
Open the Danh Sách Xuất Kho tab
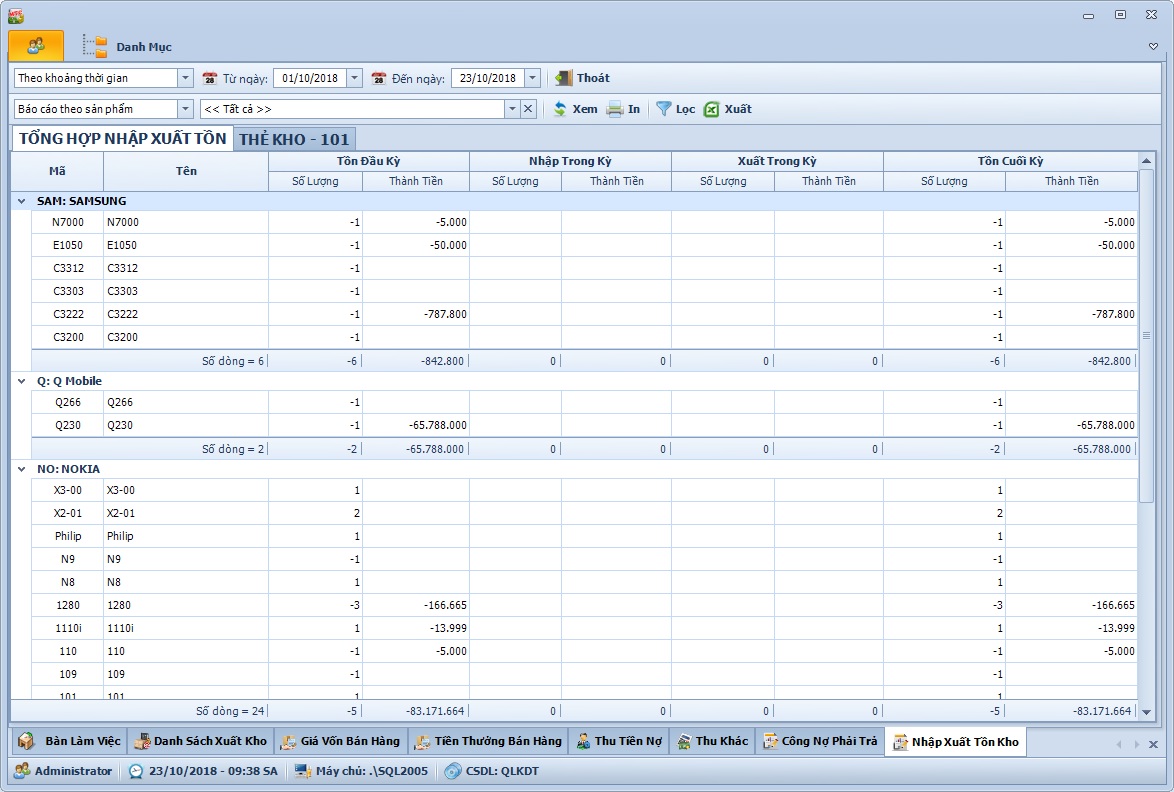coord(200,741)
